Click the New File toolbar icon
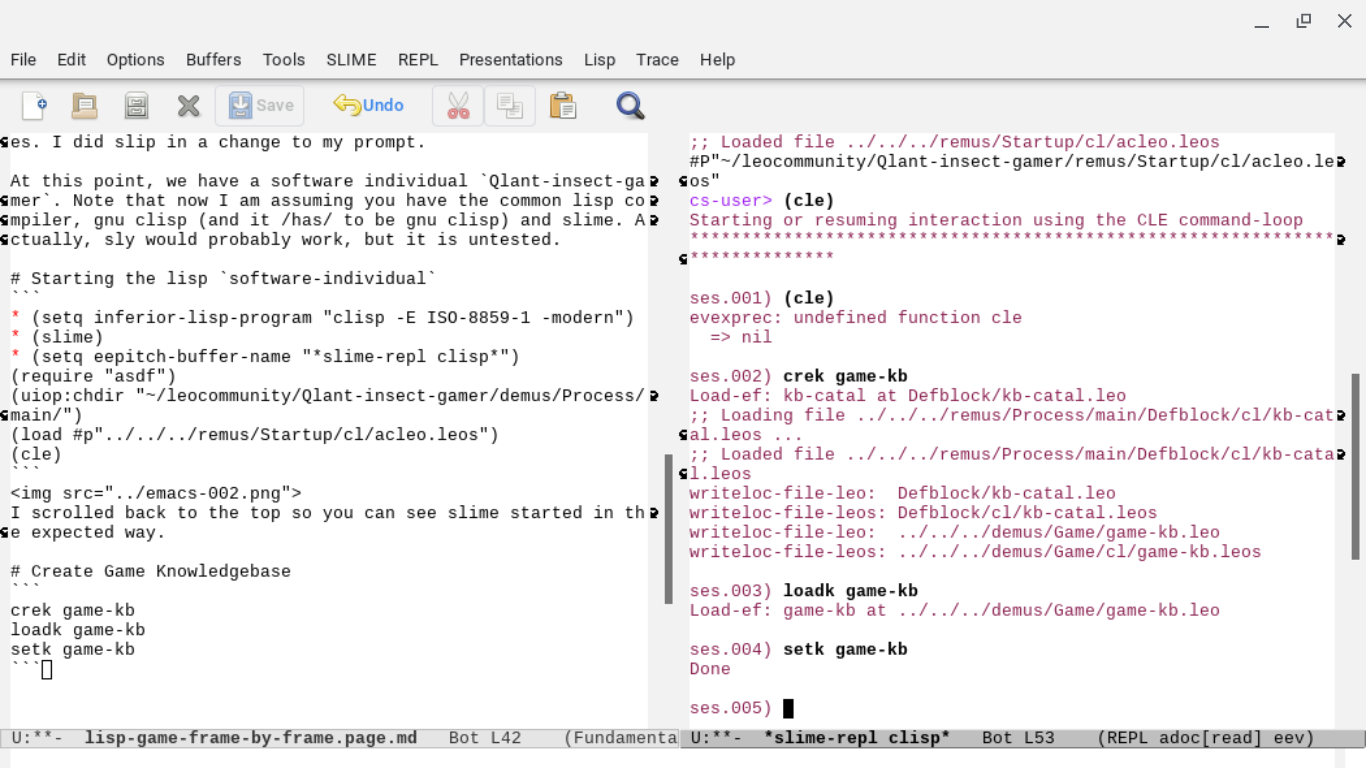The width and height of the screenshot is (1366, 768). (34, 105)
